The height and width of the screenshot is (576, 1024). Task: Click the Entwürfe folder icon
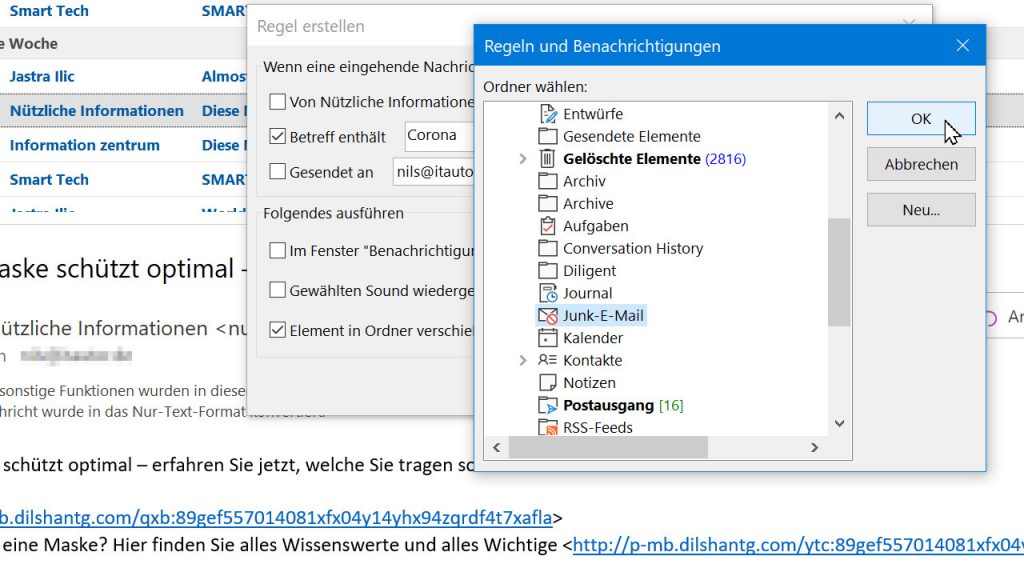coord(547,114)
